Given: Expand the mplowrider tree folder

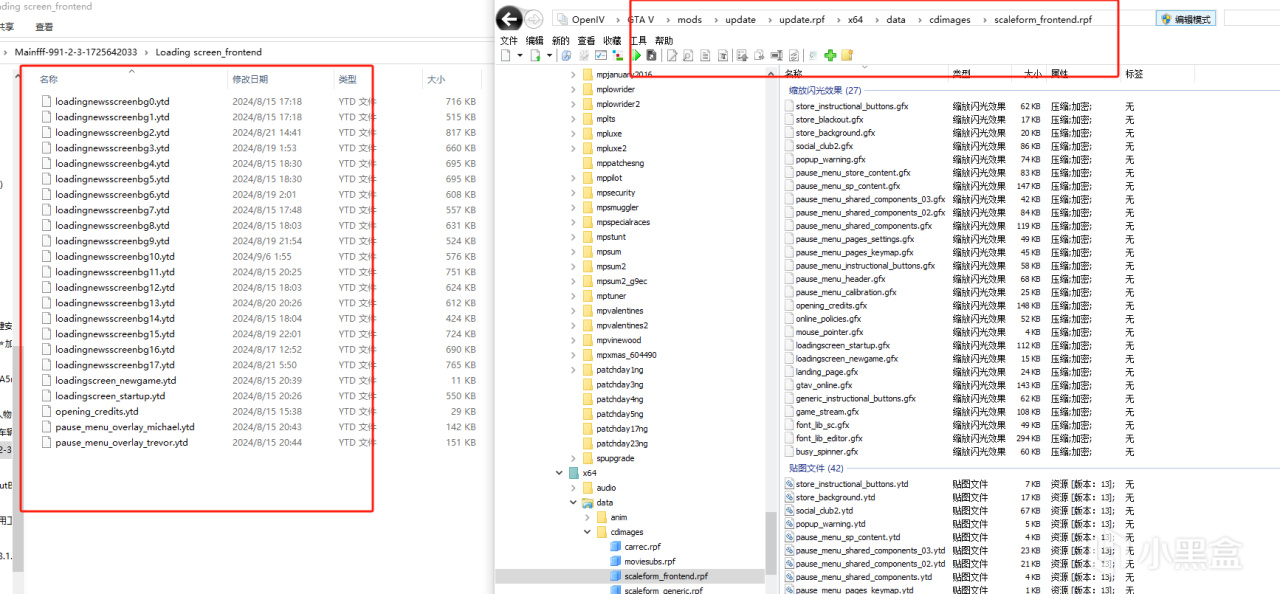Looking at the screenshot, I should [x=573, y=89].
